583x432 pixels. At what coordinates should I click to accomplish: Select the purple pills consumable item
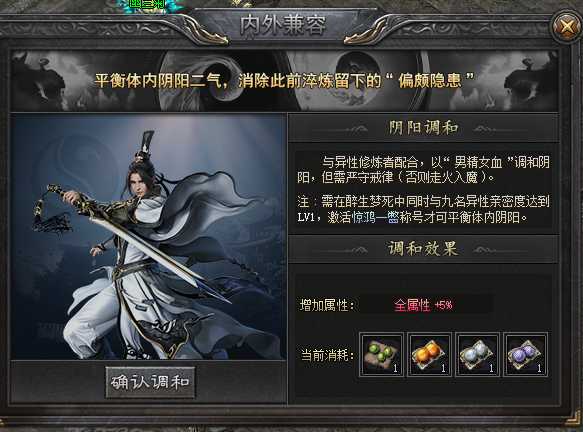pos(525,355)
